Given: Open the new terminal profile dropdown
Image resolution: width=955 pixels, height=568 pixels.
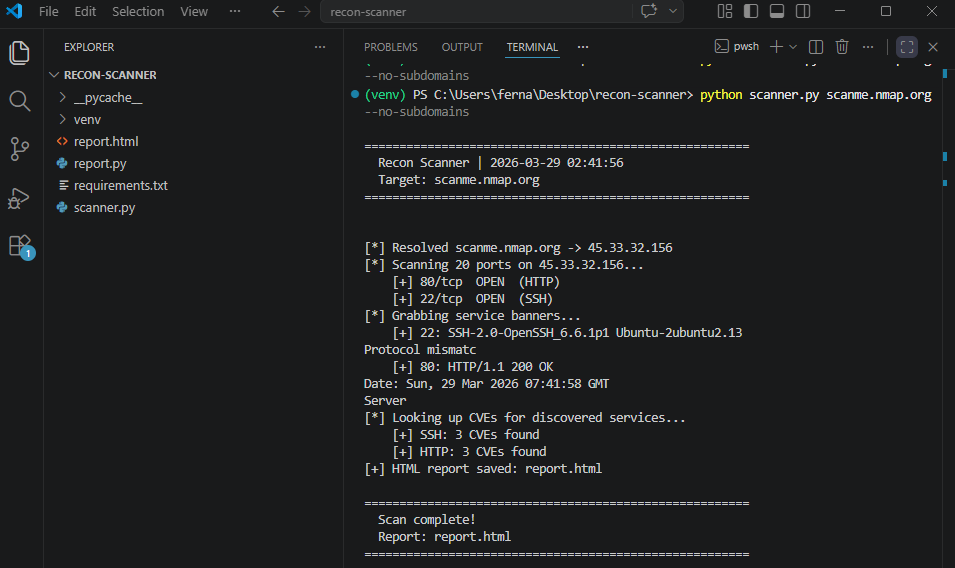Looking at the screenshot, I should coord(793,47).
